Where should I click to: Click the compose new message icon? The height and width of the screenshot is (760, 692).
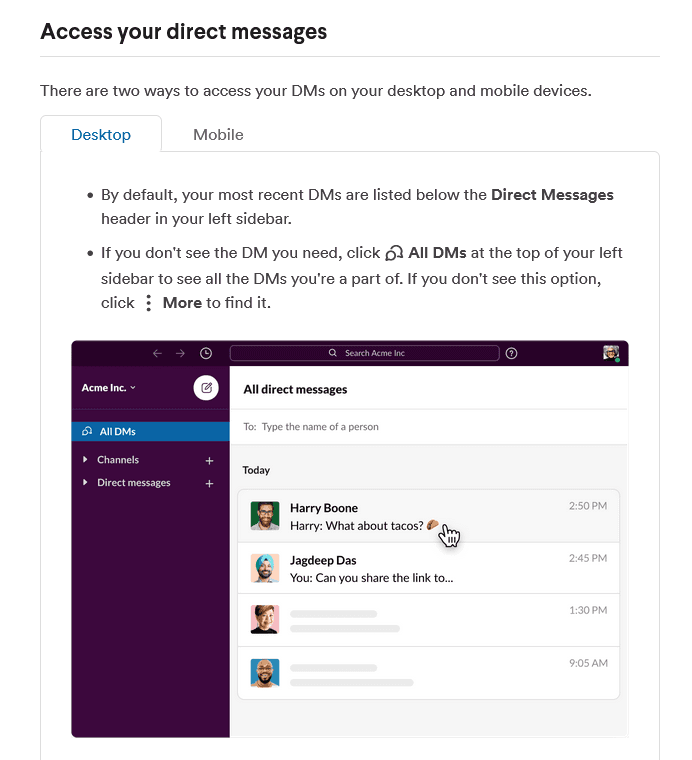click(206, 388)
